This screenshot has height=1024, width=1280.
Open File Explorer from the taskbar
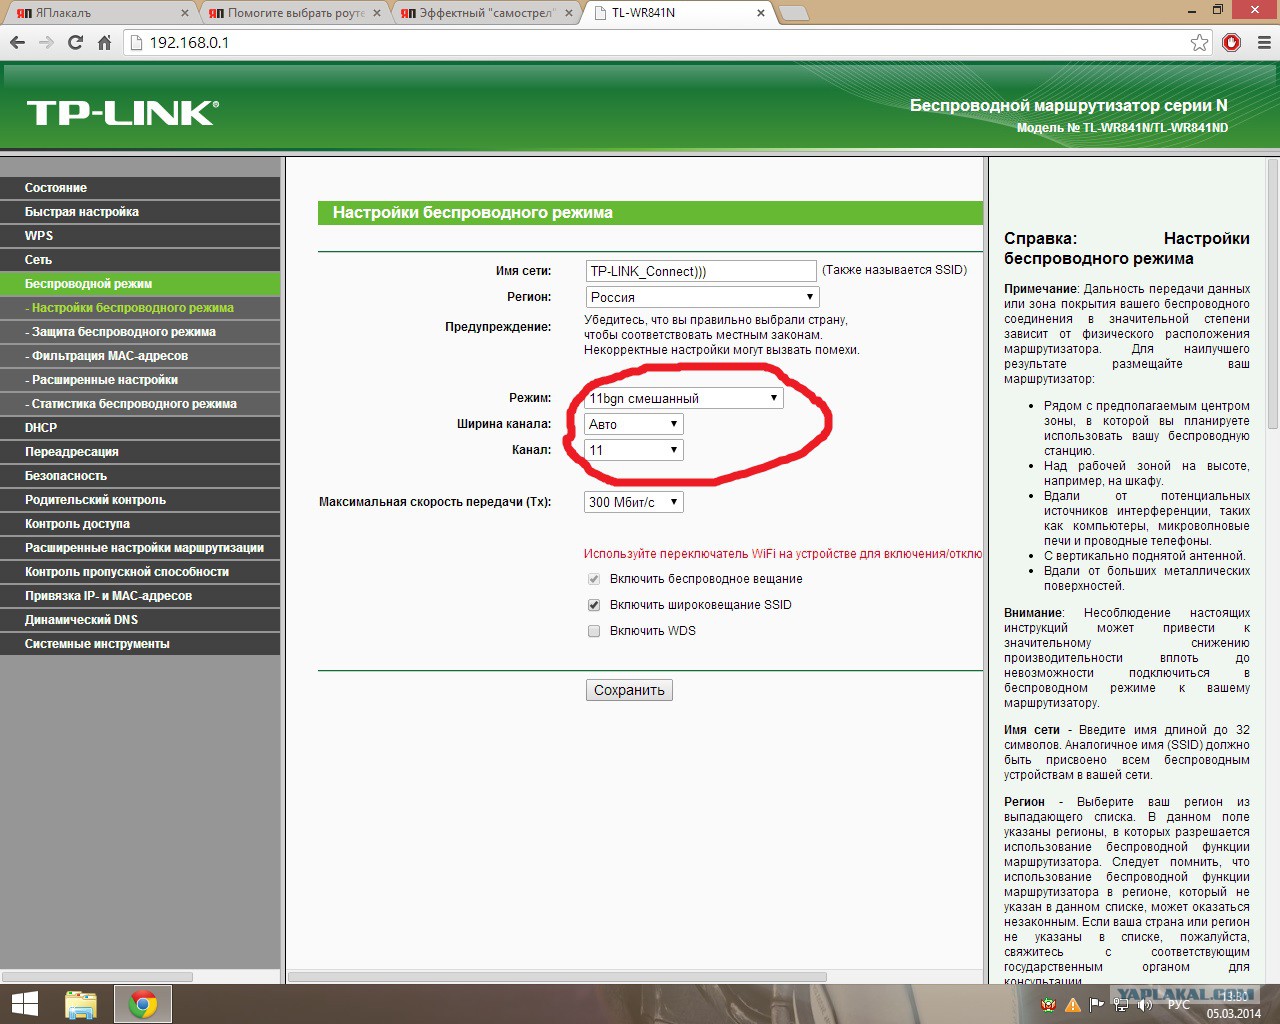81,1004
